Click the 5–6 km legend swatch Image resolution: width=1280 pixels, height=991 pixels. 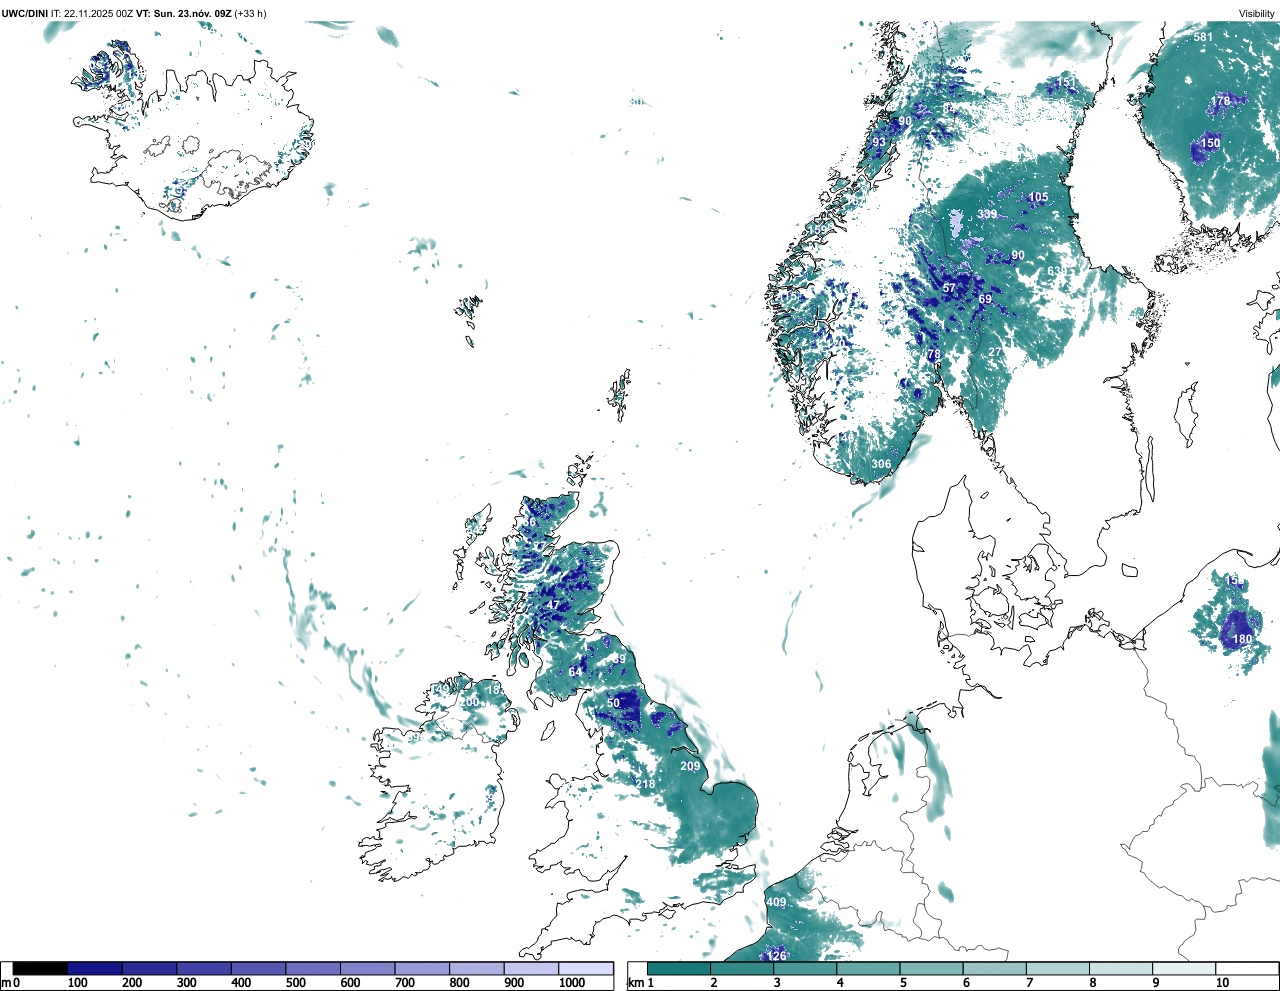coord(931,968)
